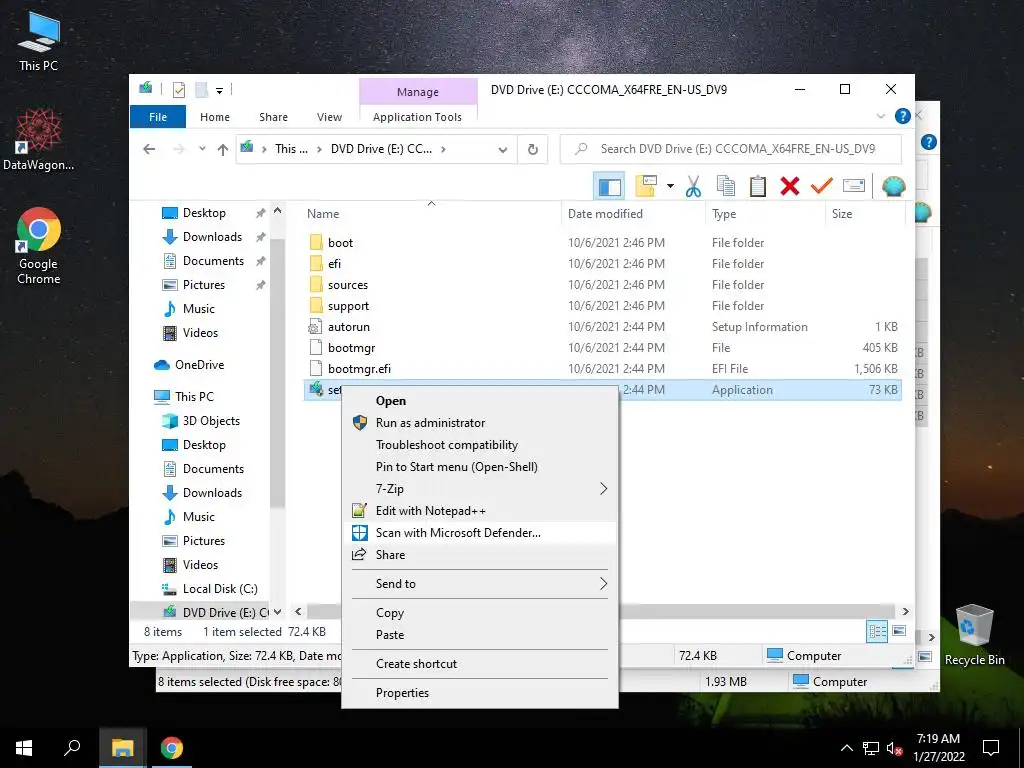Image resolution: width=1024 pixels, height=768 pixels.
Task: Select the bootmgr.efi file
Action: click(x=359, y=368)
